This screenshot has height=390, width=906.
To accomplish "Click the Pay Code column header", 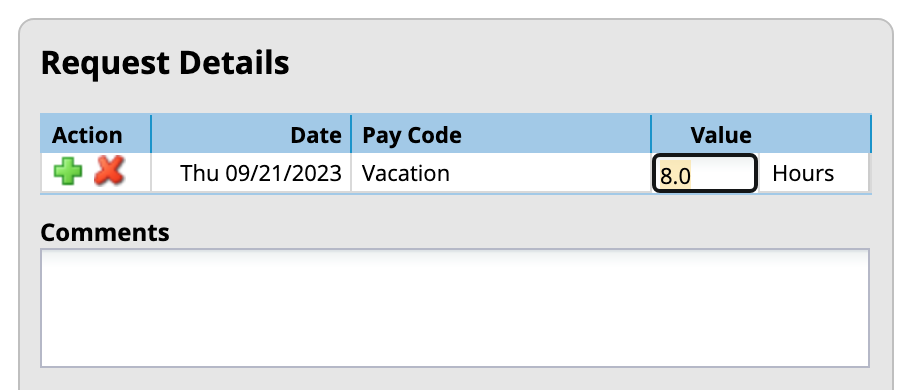I will click(412, 135).
